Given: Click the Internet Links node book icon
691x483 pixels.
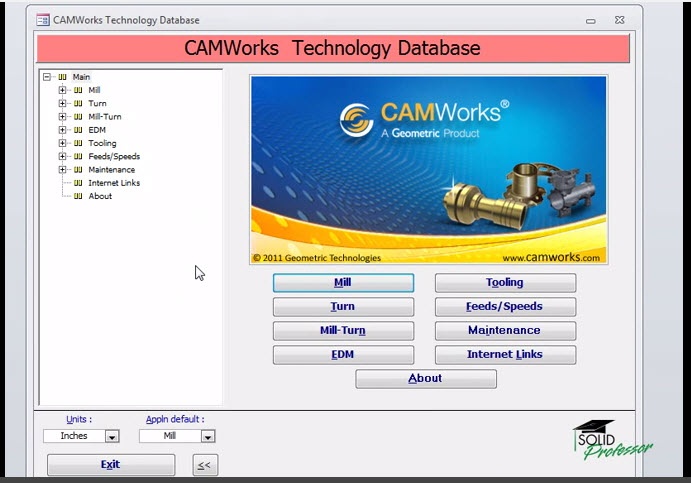Looking at the screenshot, I should [x=78, y=183].
